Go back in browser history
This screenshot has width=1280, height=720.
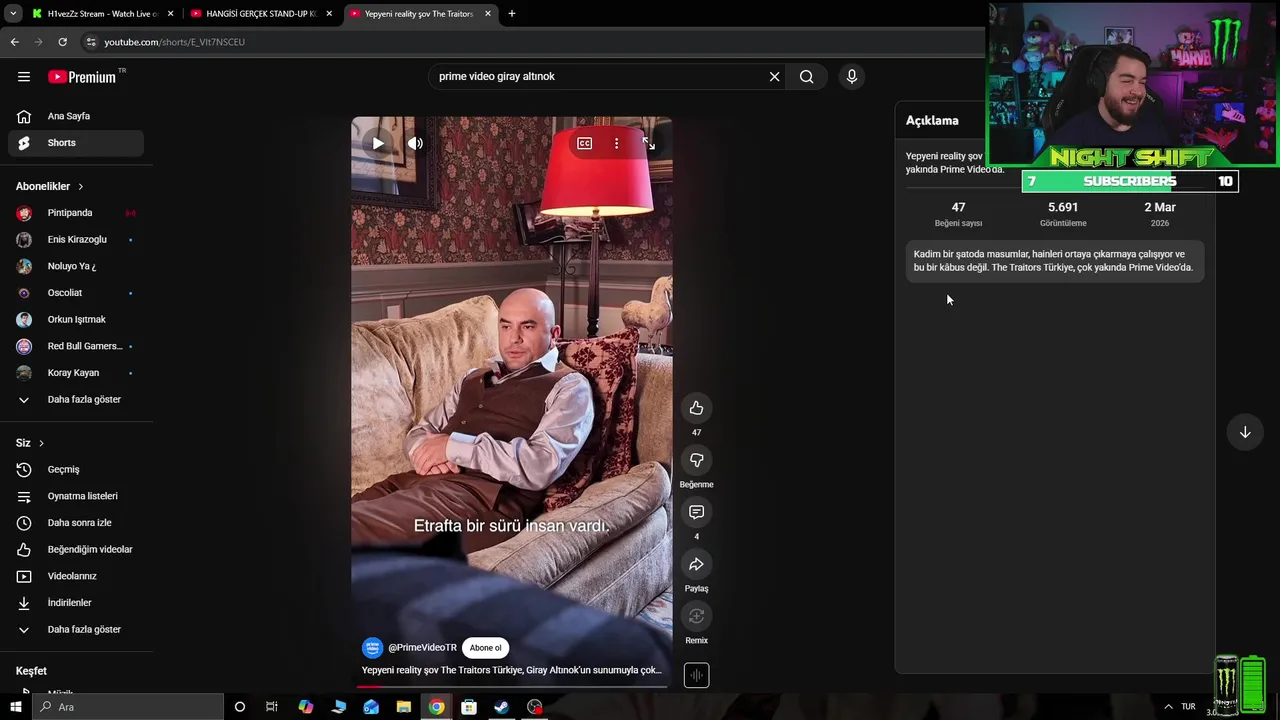(15, 42)
